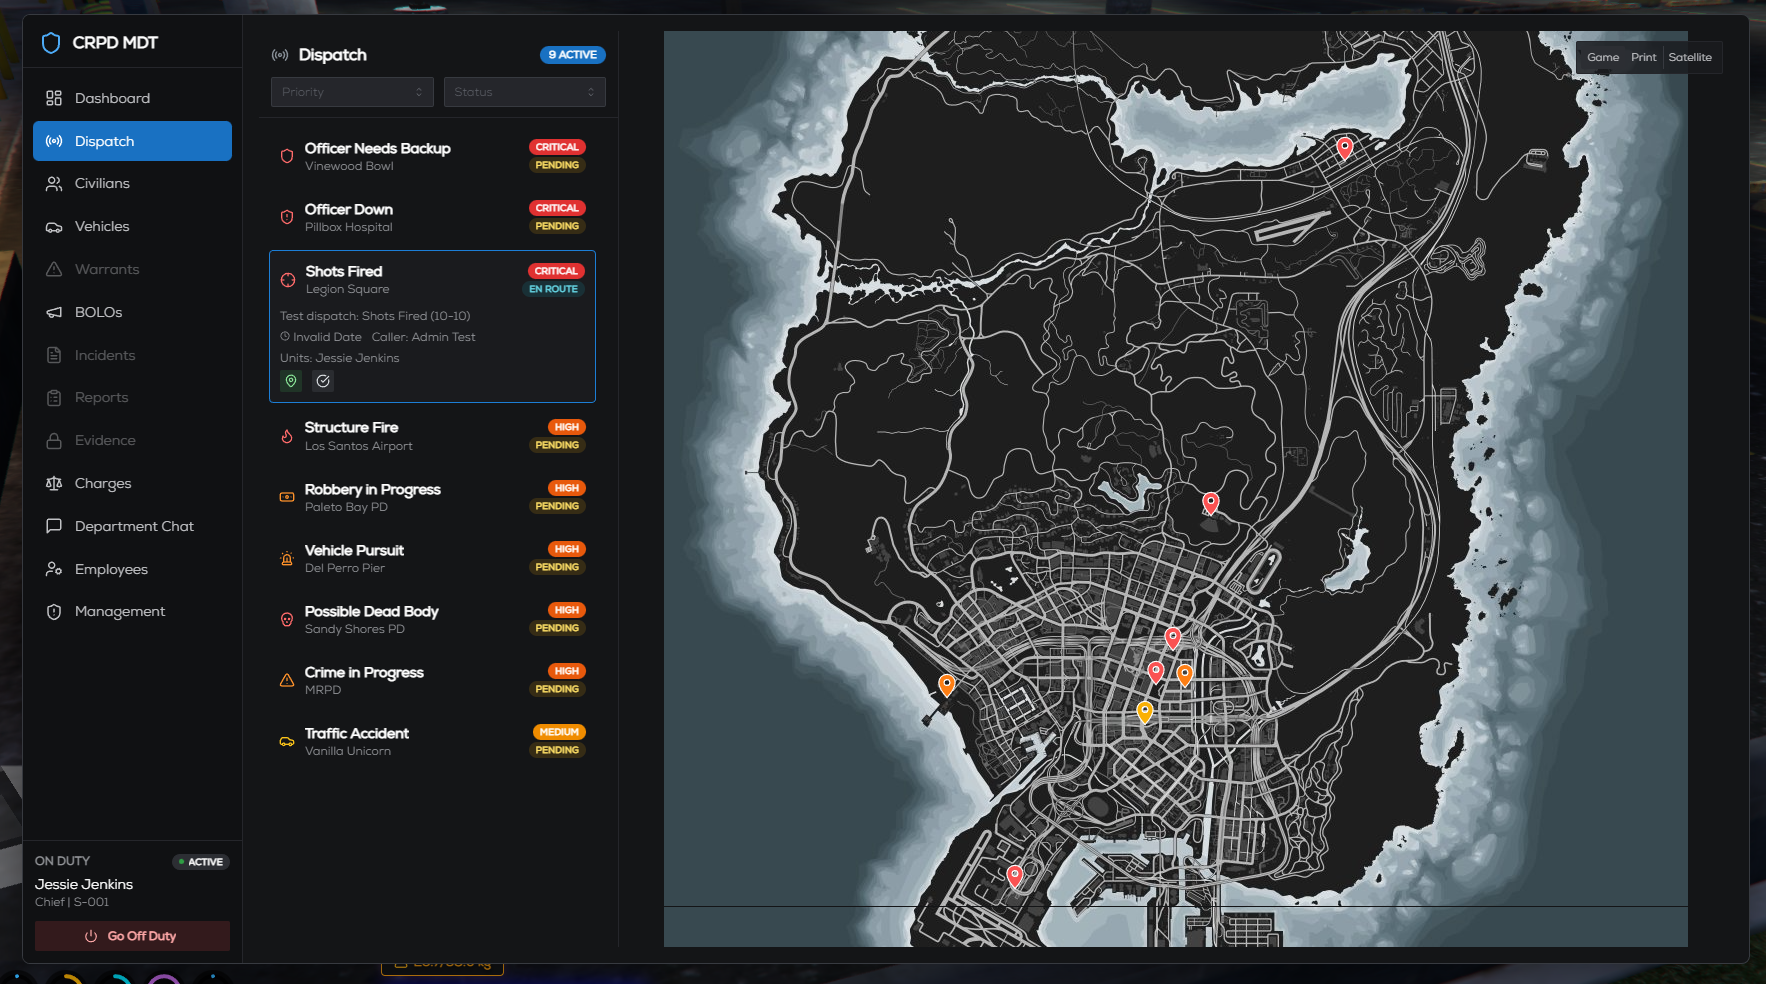
Task: Click the check-circle button in Shots Fired card
Action: [323, 381]
